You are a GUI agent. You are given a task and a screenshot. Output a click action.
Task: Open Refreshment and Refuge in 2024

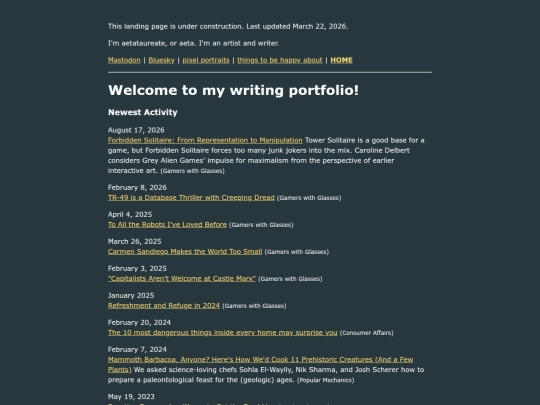(164, 306)
